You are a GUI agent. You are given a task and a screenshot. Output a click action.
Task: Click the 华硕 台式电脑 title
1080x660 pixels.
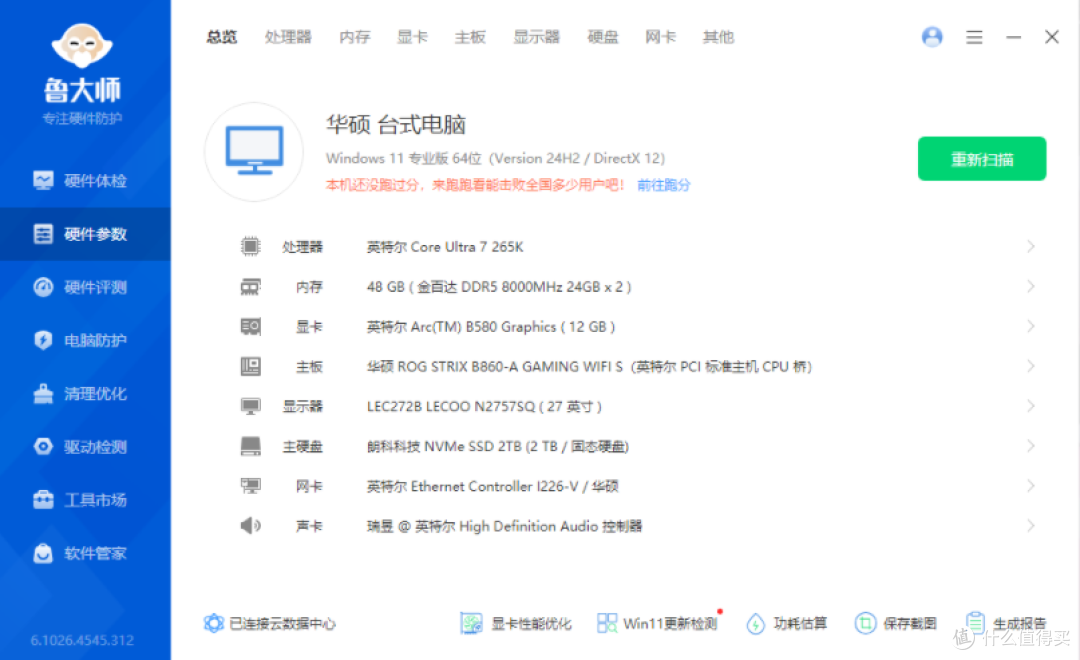tap(396, 125)
